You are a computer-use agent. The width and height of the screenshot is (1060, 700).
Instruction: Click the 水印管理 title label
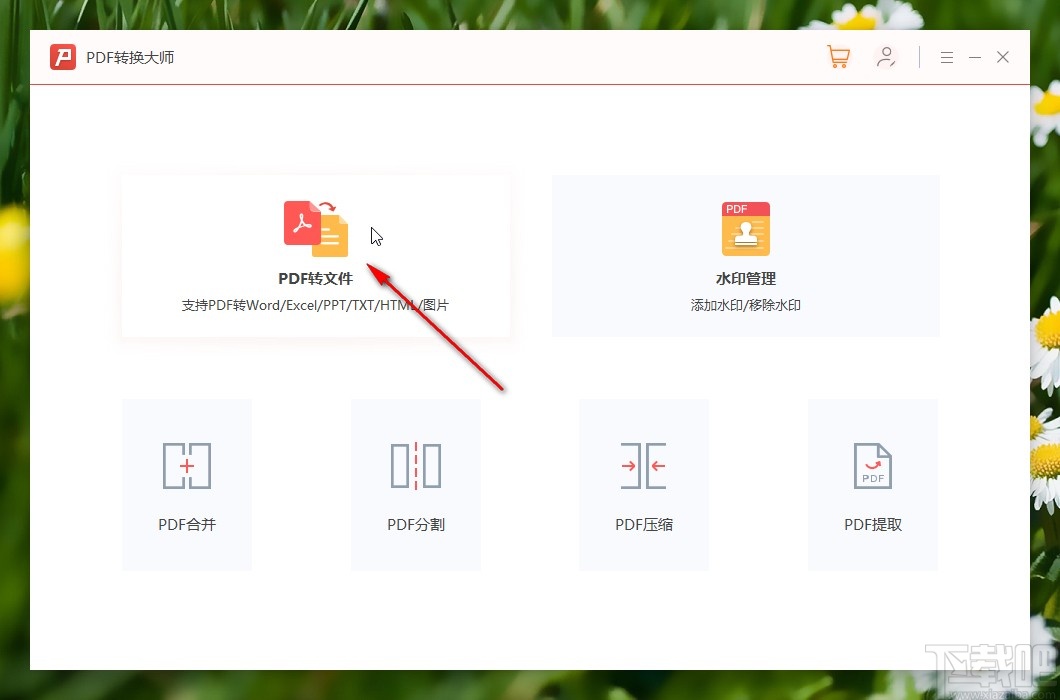pyautogui.click(x=746, y=279)
